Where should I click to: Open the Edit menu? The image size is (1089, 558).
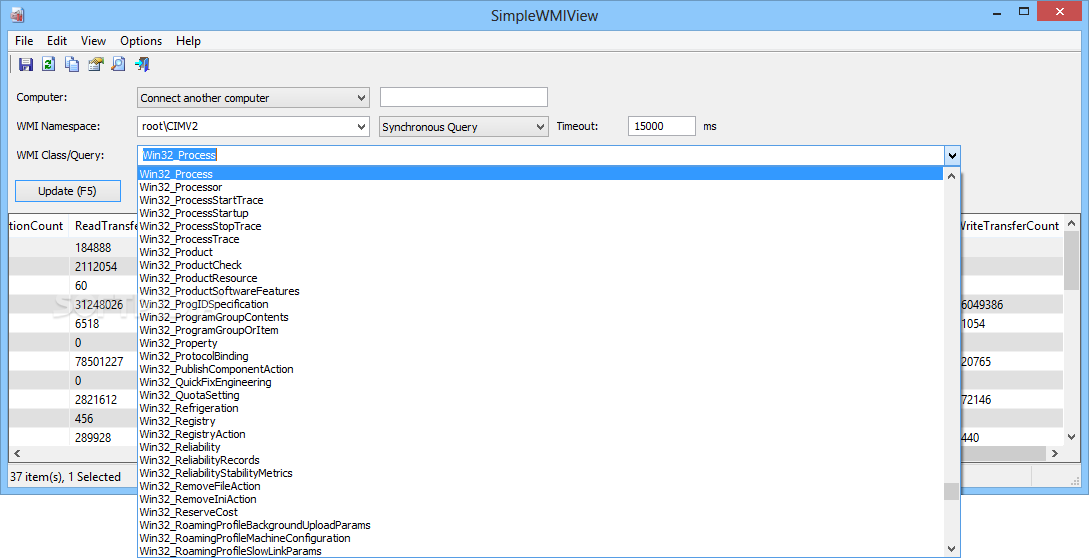pyautogui.click(x=57, y=41)
